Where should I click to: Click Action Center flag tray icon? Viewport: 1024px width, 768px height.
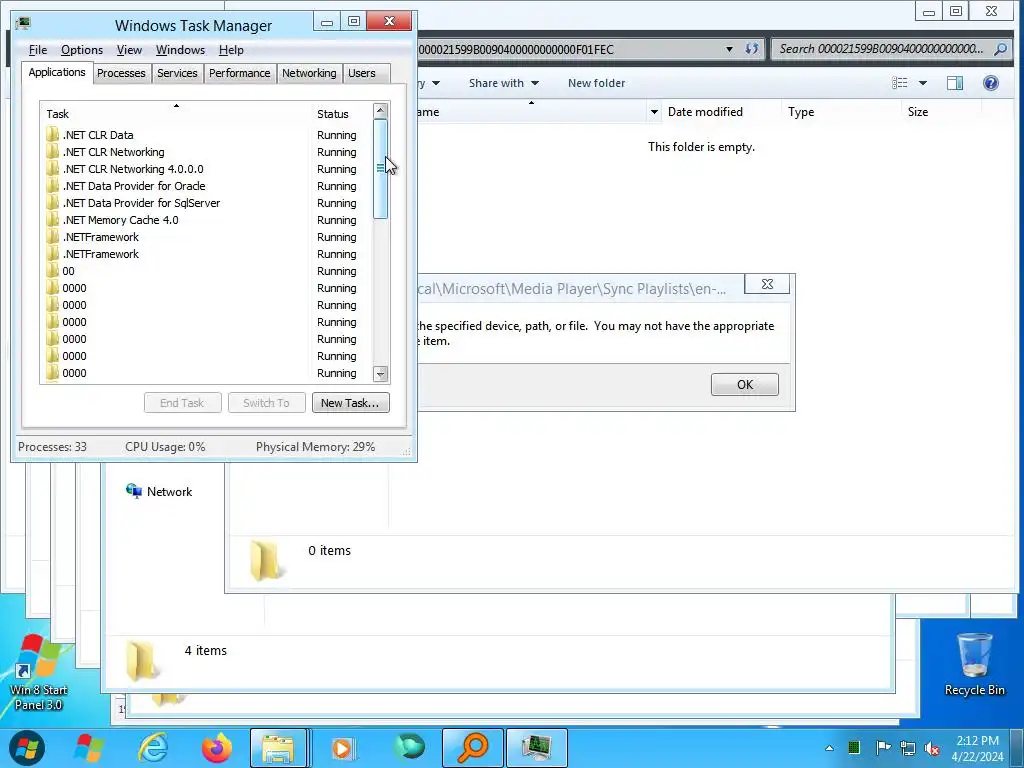pyautogui.click(x=882, y=748)
